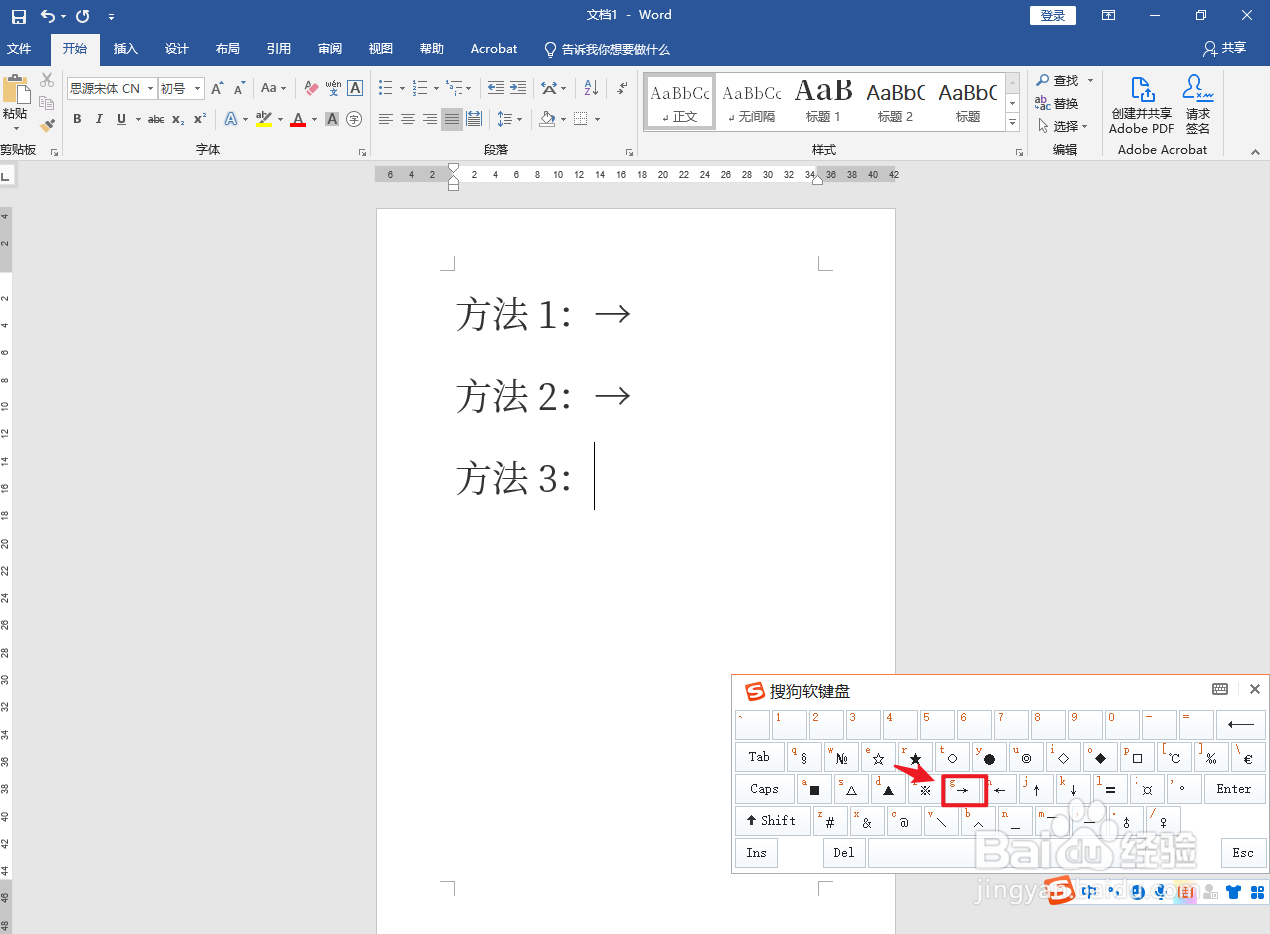Click the Numbering list icon
The image size is (1270, 934).
(x=419, y=88)
